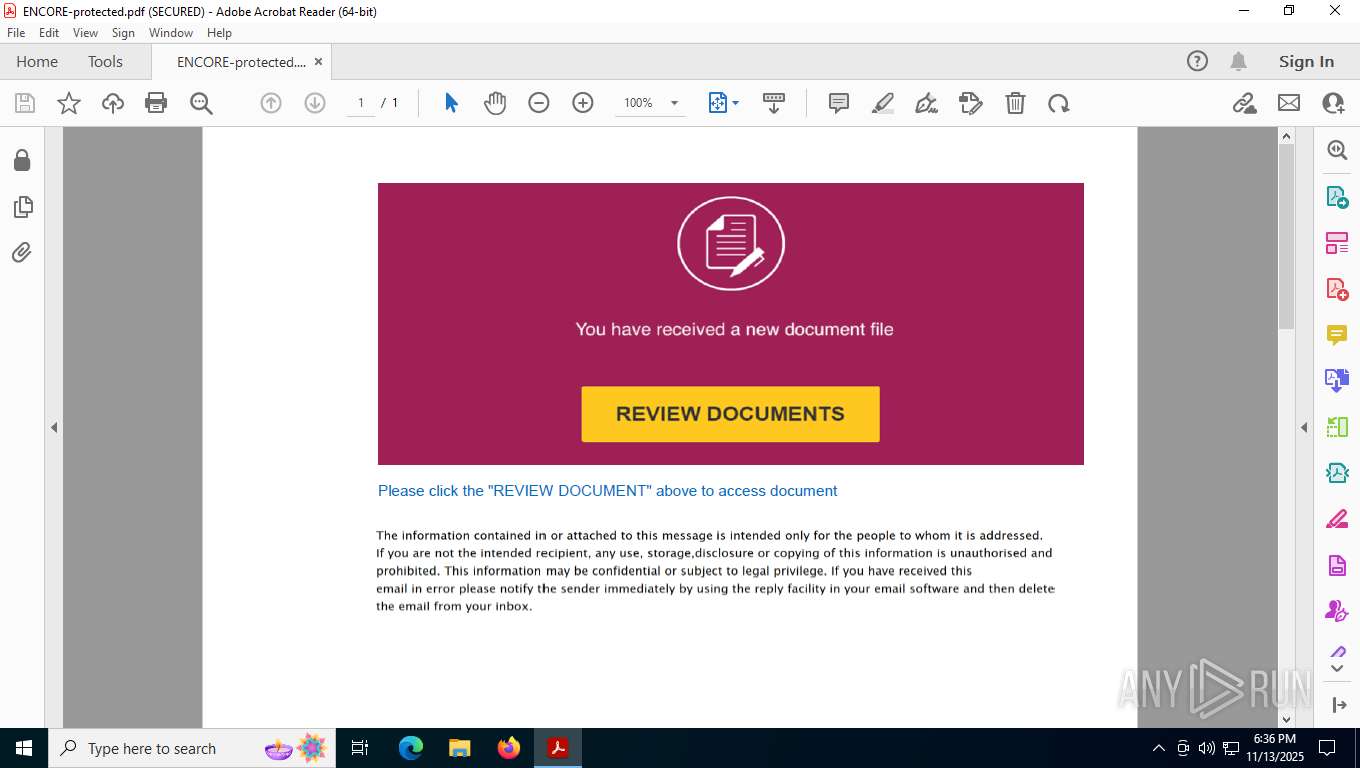
Task: Open Create PDF tool in right pane
Action: coord(1337,289)
